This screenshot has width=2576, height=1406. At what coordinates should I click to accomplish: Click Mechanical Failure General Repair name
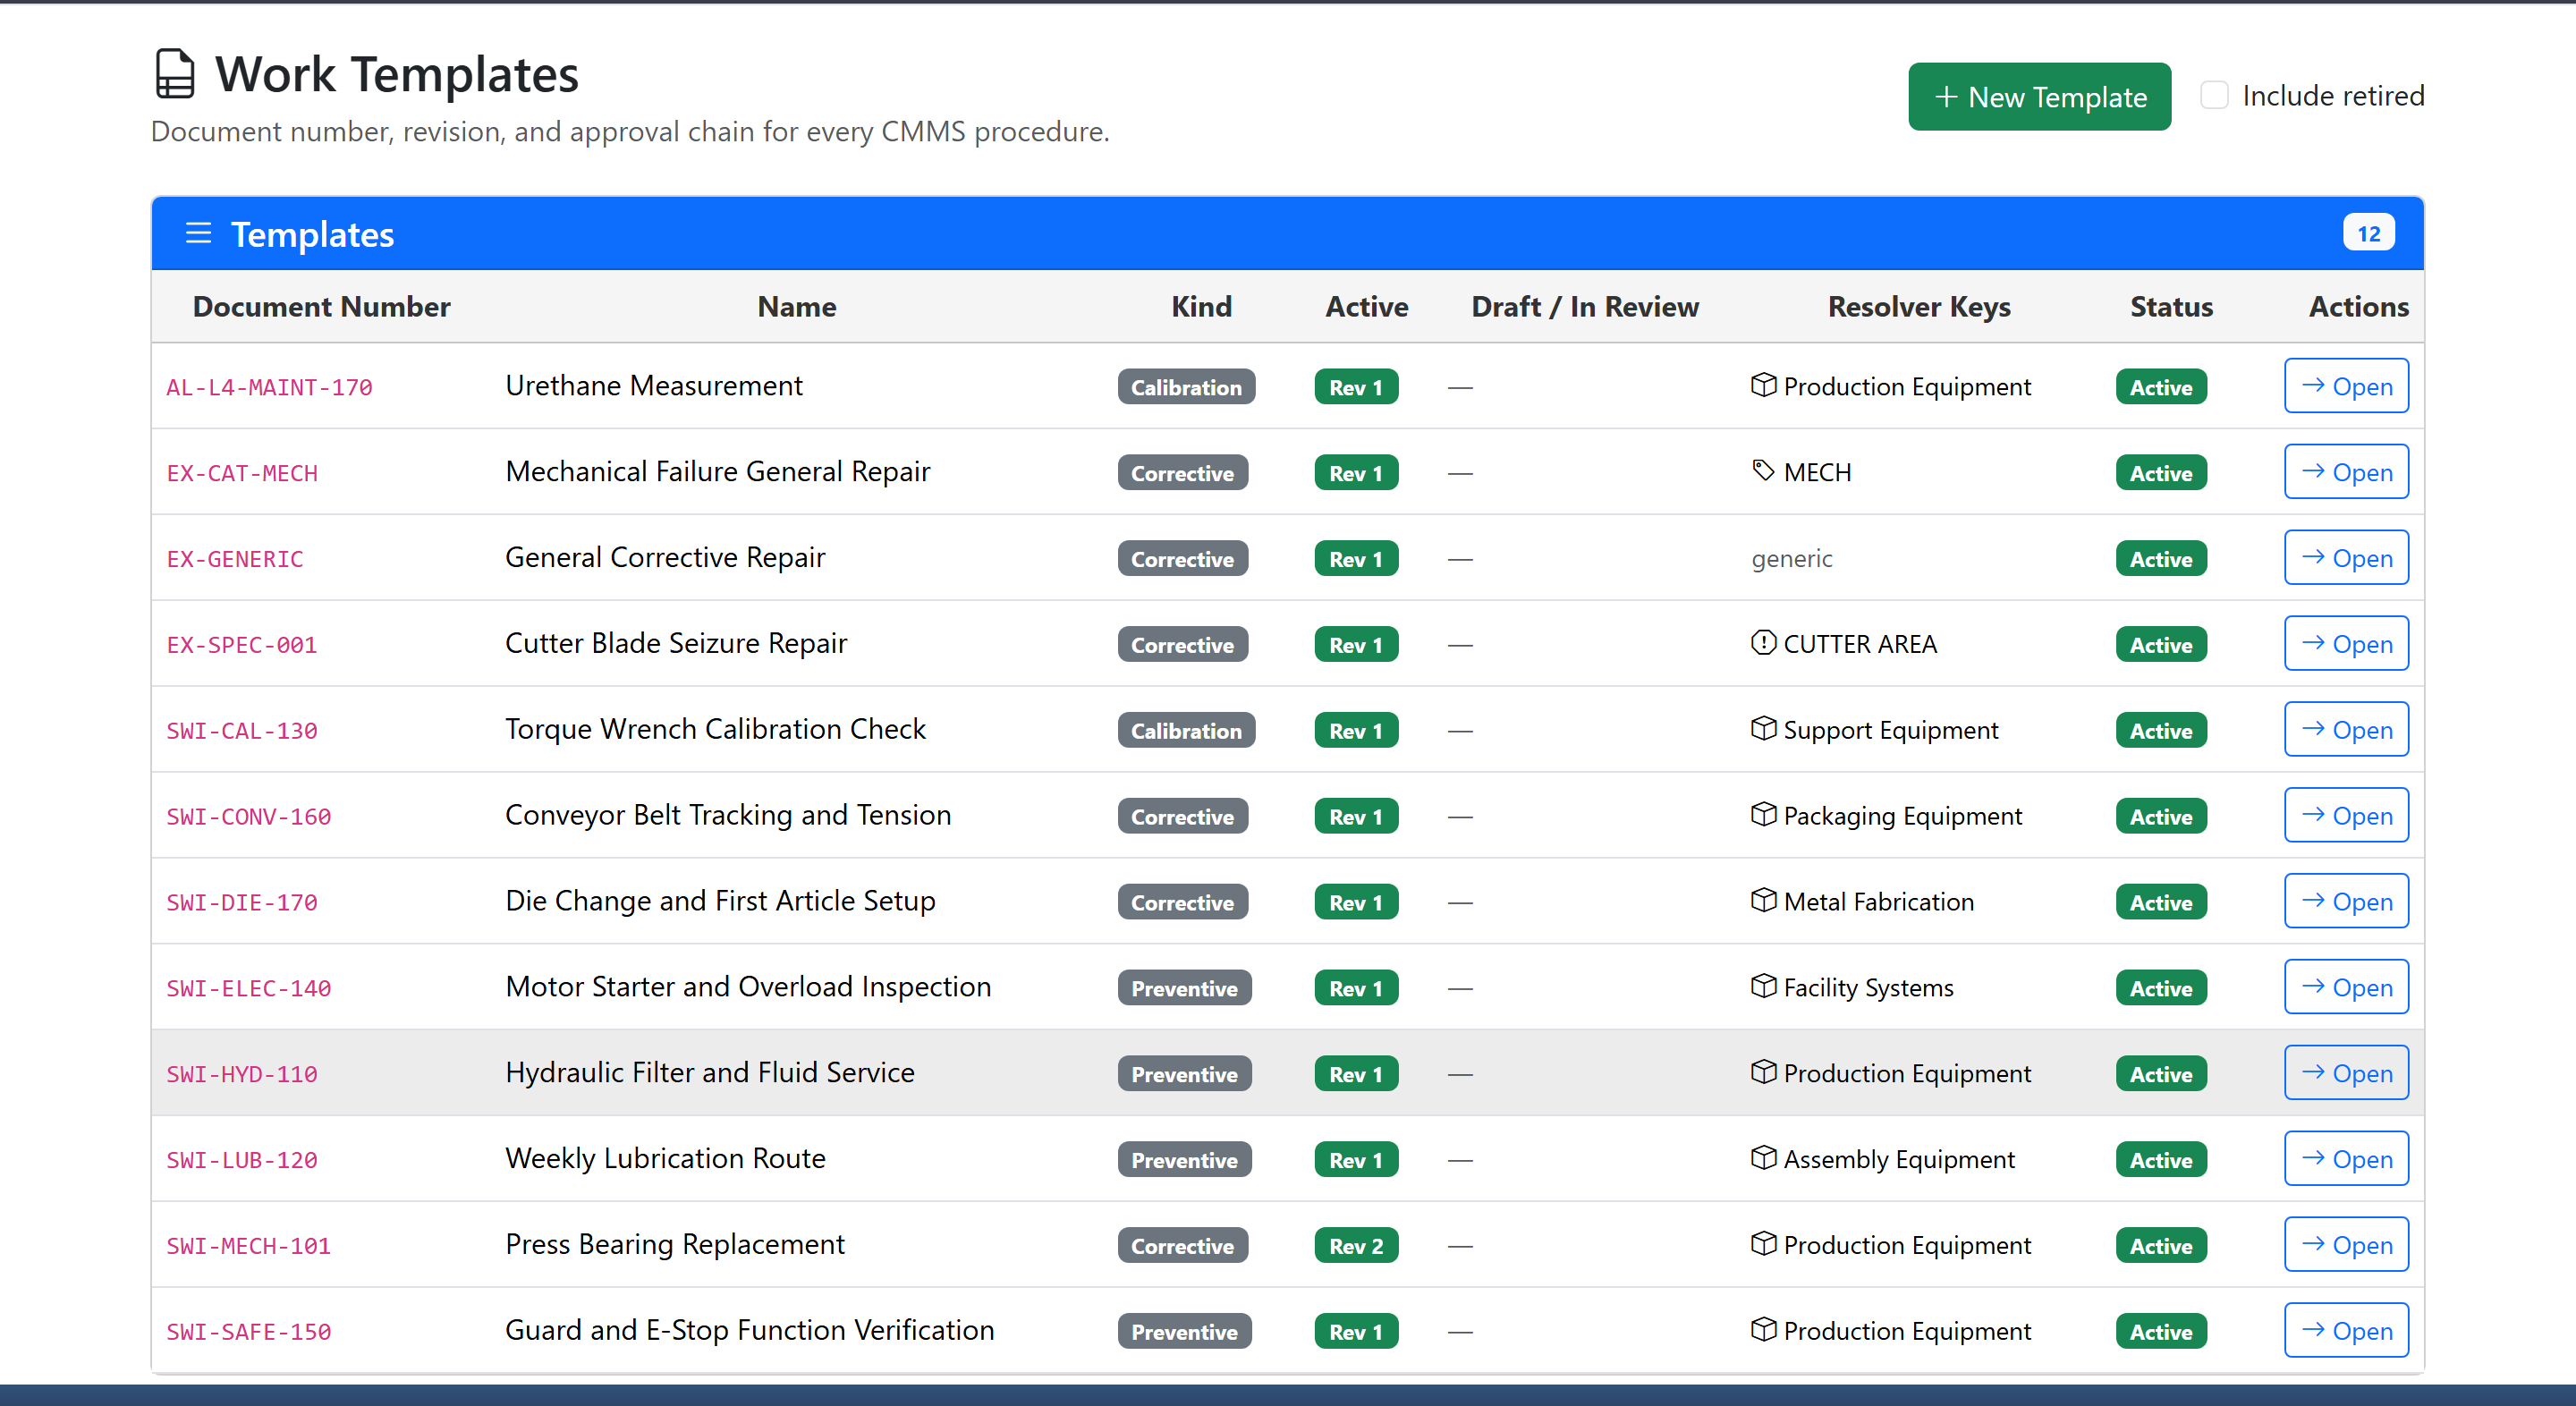pyautogui.click(x=718, y=471)
